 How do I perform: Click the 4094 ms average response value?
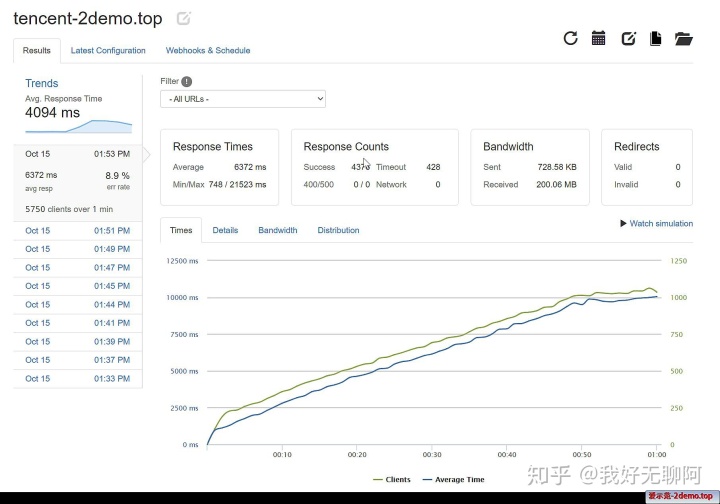[52, 112]
